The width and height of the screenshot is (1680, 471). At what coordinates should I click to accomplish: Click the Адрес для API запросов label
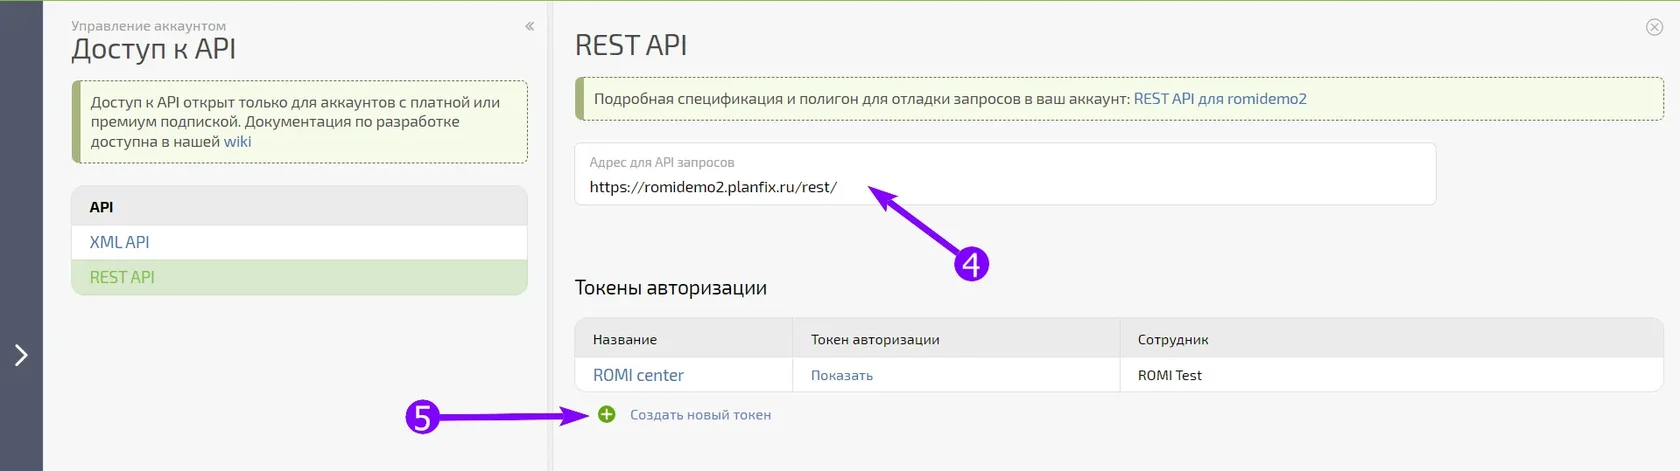coord(662,162)
